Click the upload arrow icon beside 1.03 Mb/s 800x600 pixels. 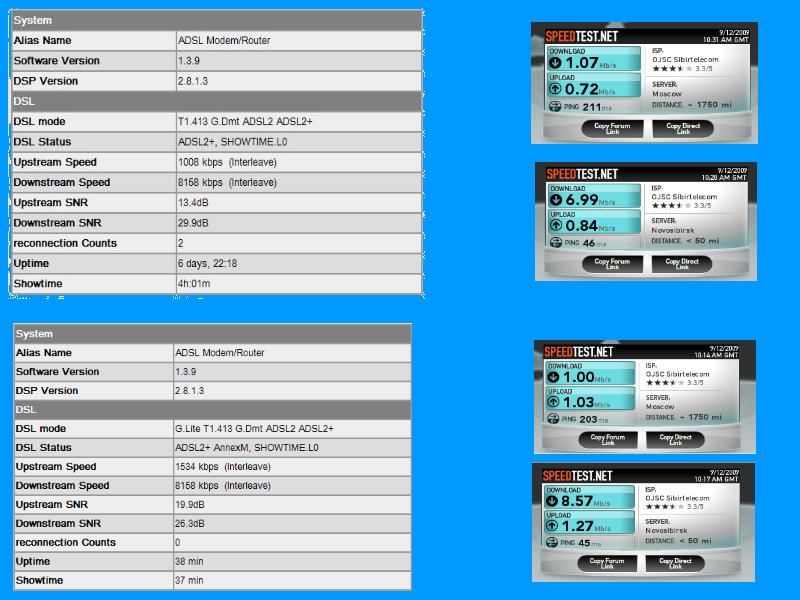coord(554,402)
